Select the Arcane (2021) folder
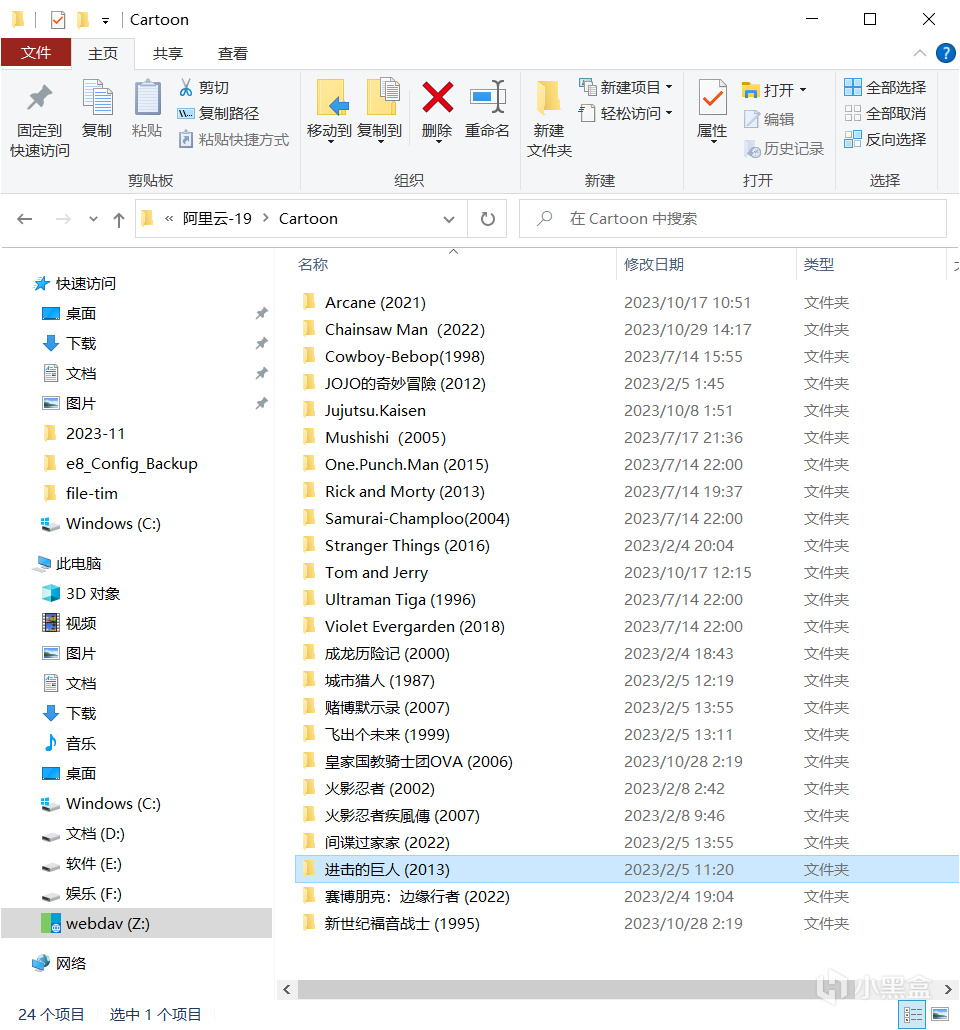The image size is (960, 1030). pos(375,303)
